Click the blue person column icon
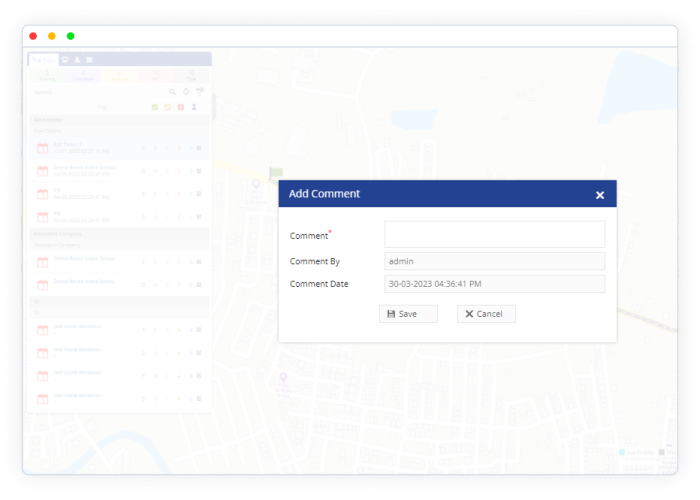 coord(195,107)
